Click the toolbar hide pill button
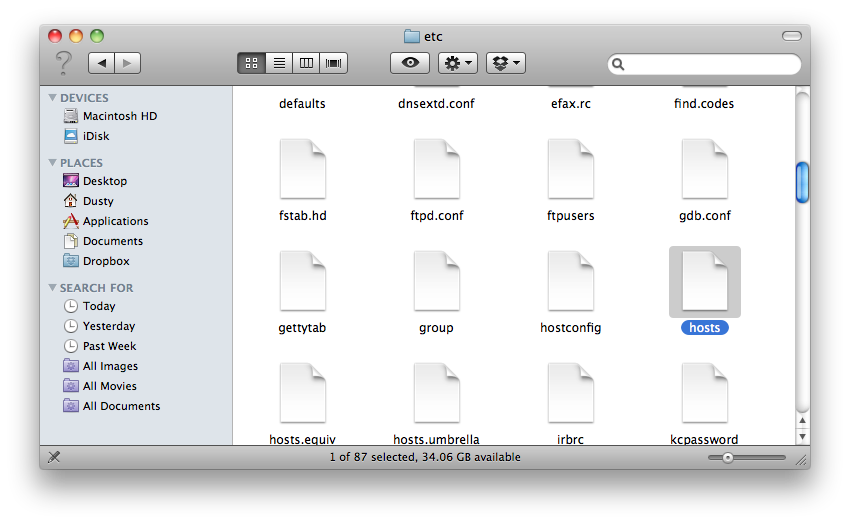This screenshot has height=524, width=850. point(791,36)
